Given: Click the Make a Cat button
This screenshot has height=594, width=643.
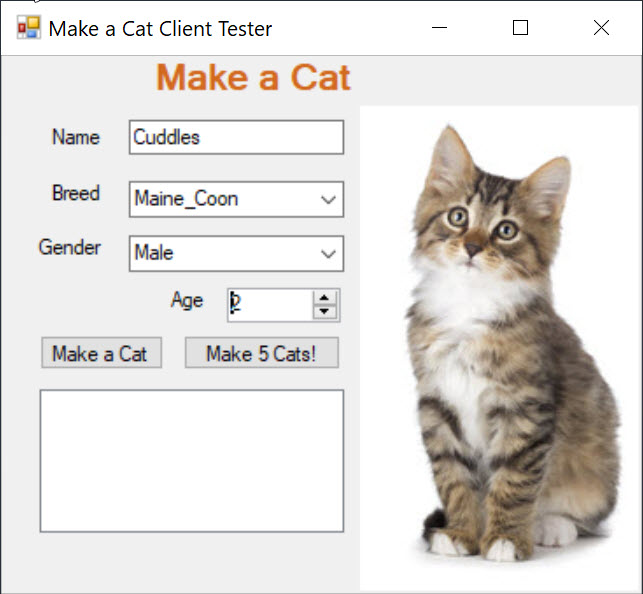Looking at the screenshot, I should [x=101, y=353].
